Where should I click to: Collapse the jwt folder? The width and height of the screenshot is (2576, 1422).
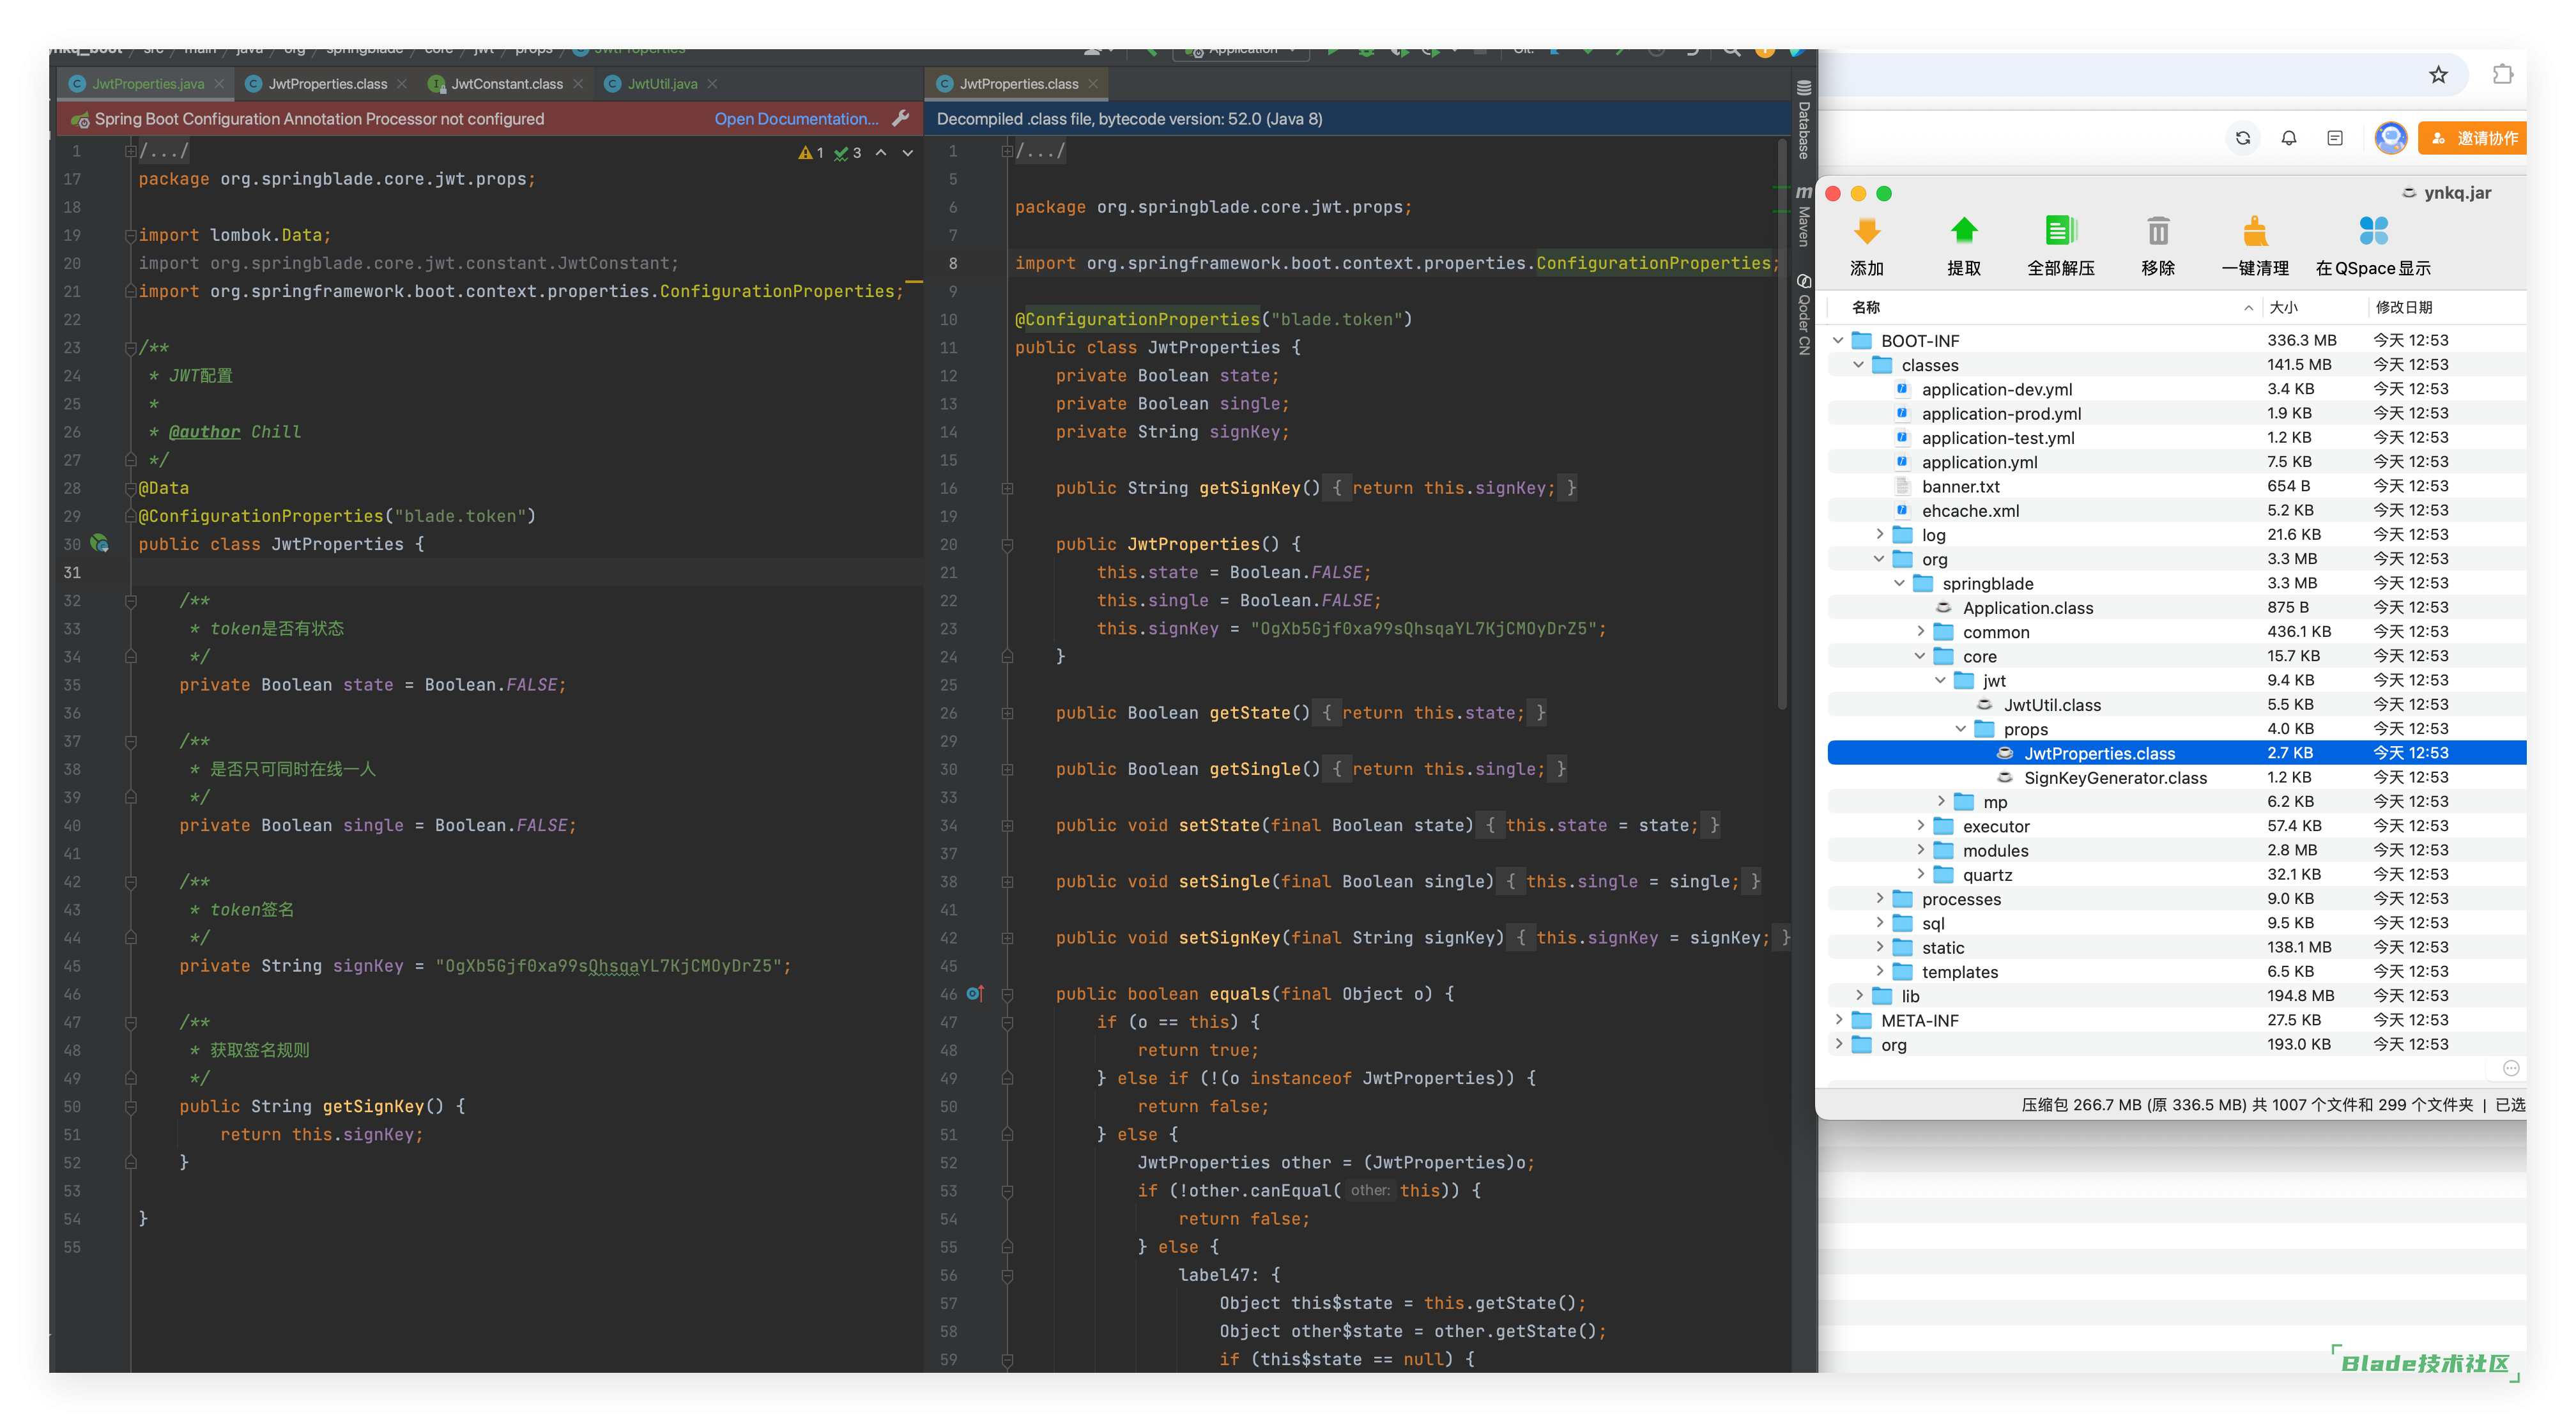click(1940, 680)
